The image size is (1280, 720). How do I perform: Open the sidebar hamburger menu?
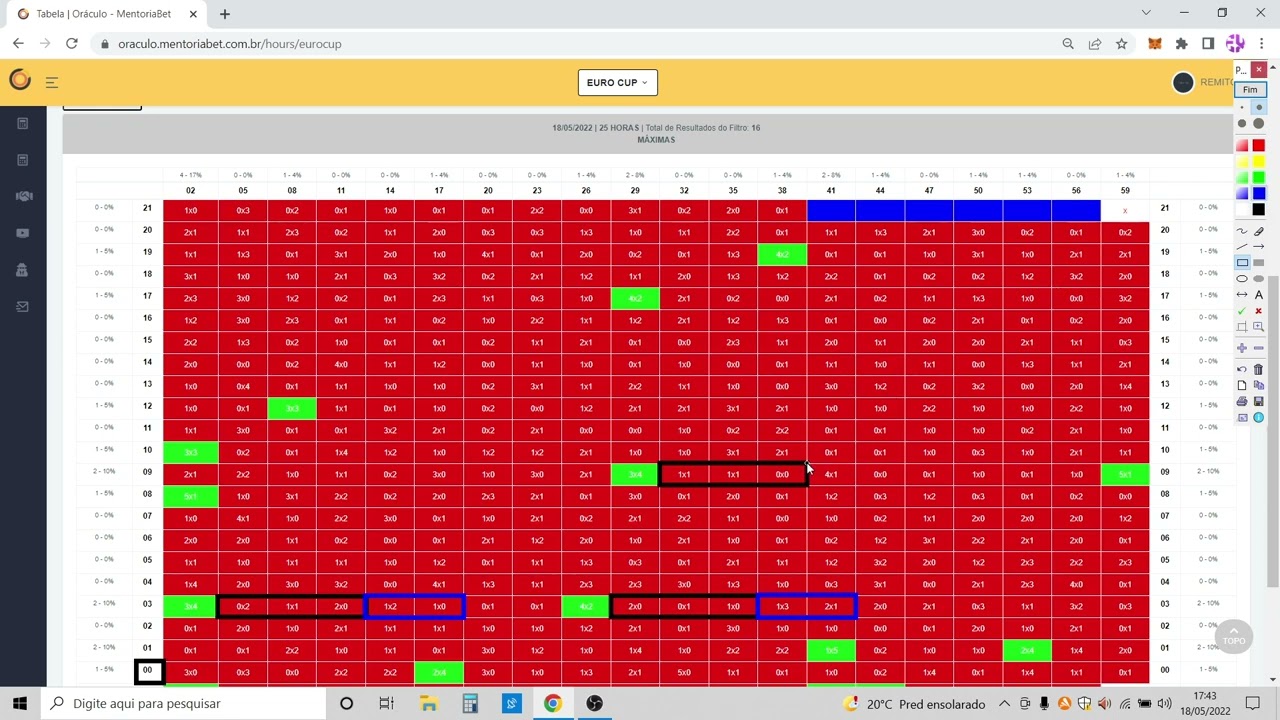(52, 82)
